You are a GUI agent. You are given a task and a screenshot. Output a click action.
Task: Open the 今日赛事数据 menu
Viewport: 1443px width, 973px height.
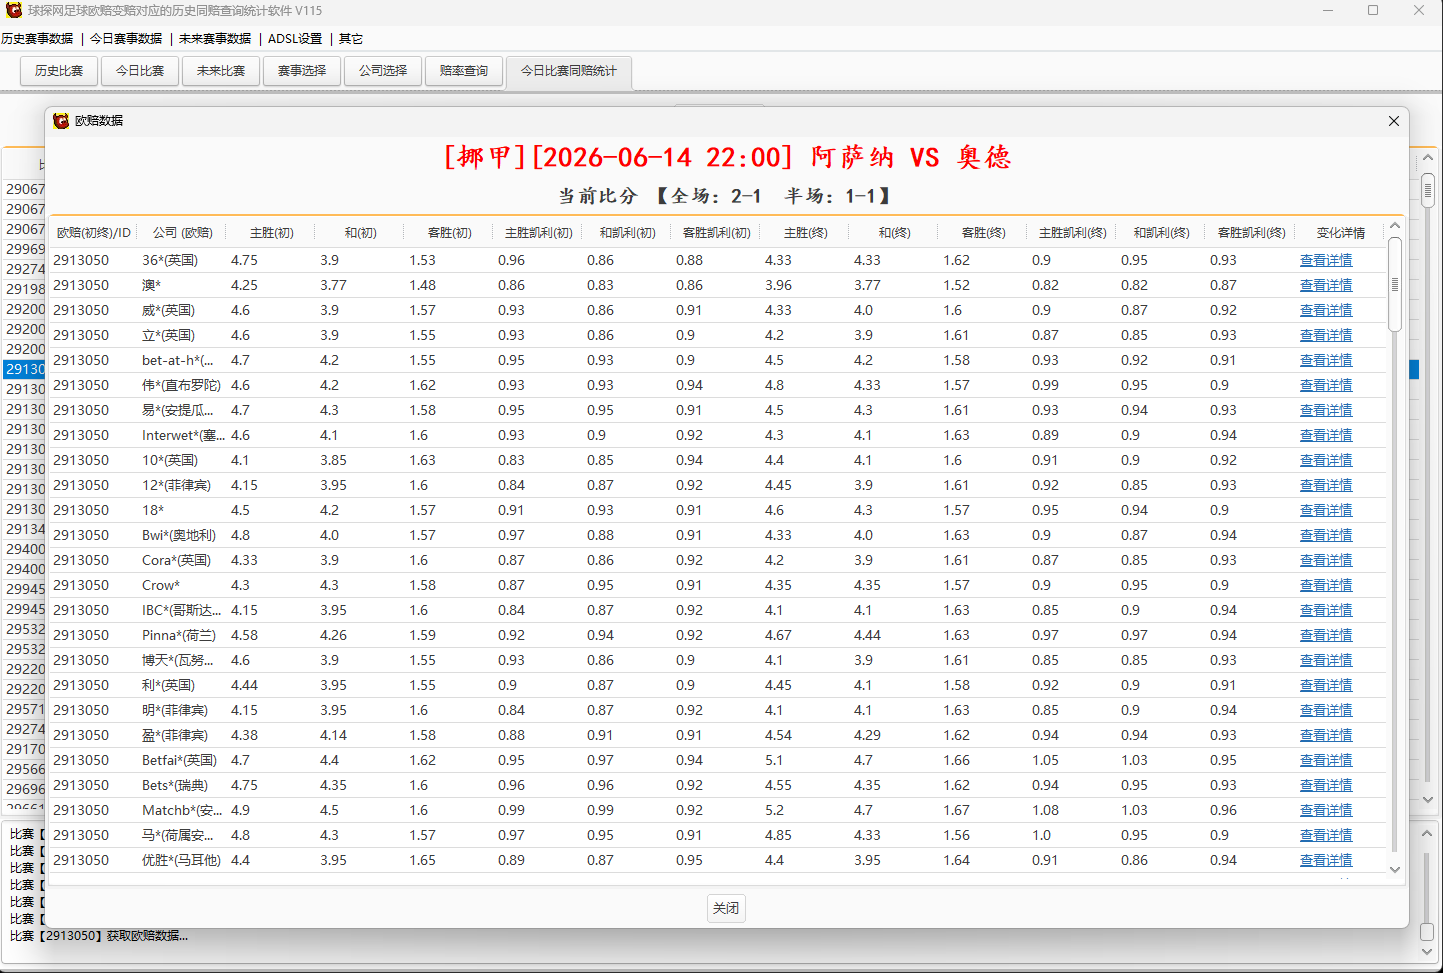coord(126,39)
